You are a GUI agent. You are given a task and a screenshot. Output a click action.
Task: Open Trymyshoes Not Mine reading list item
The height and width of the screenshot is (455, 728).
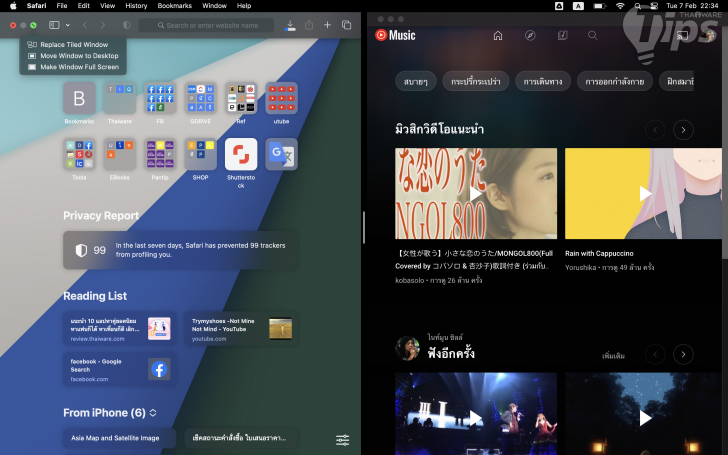(241, 329)
